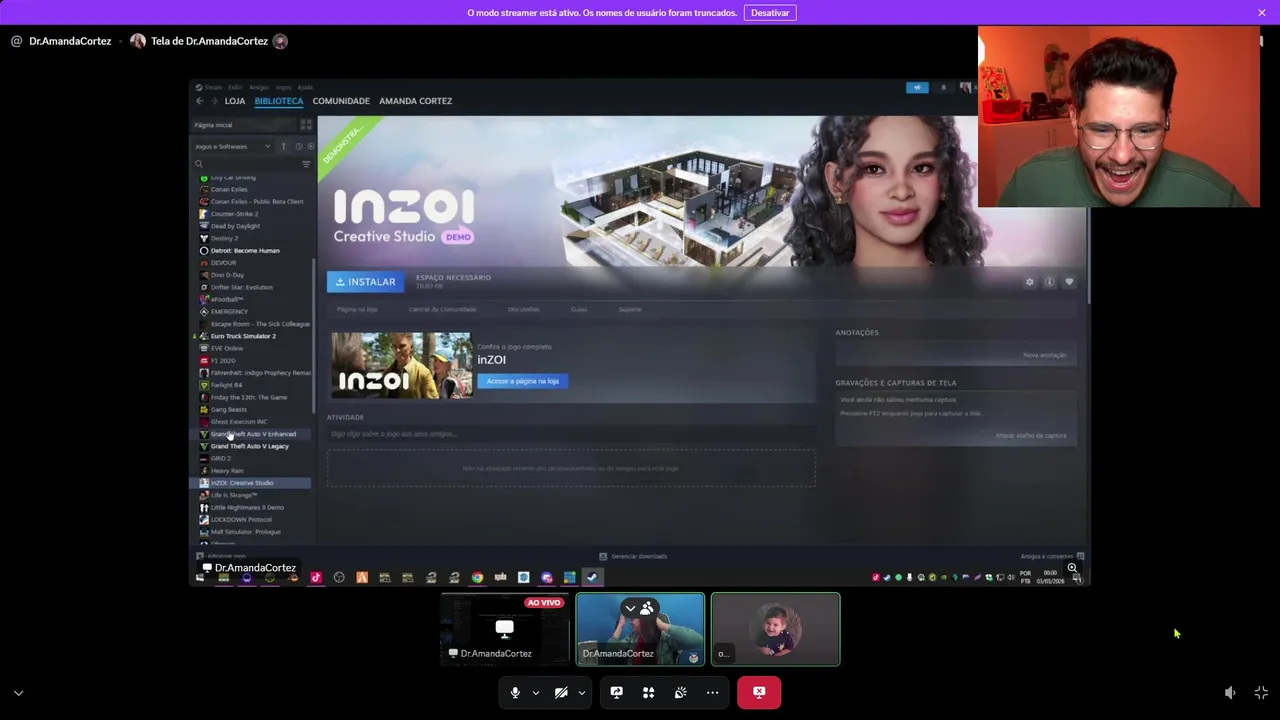Open Amigos e conversas panel

[1051, 556]
